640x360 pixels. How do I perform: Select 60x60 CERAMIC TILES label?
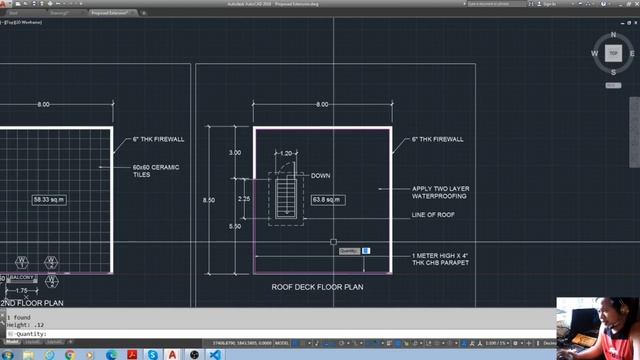point(156,171)
